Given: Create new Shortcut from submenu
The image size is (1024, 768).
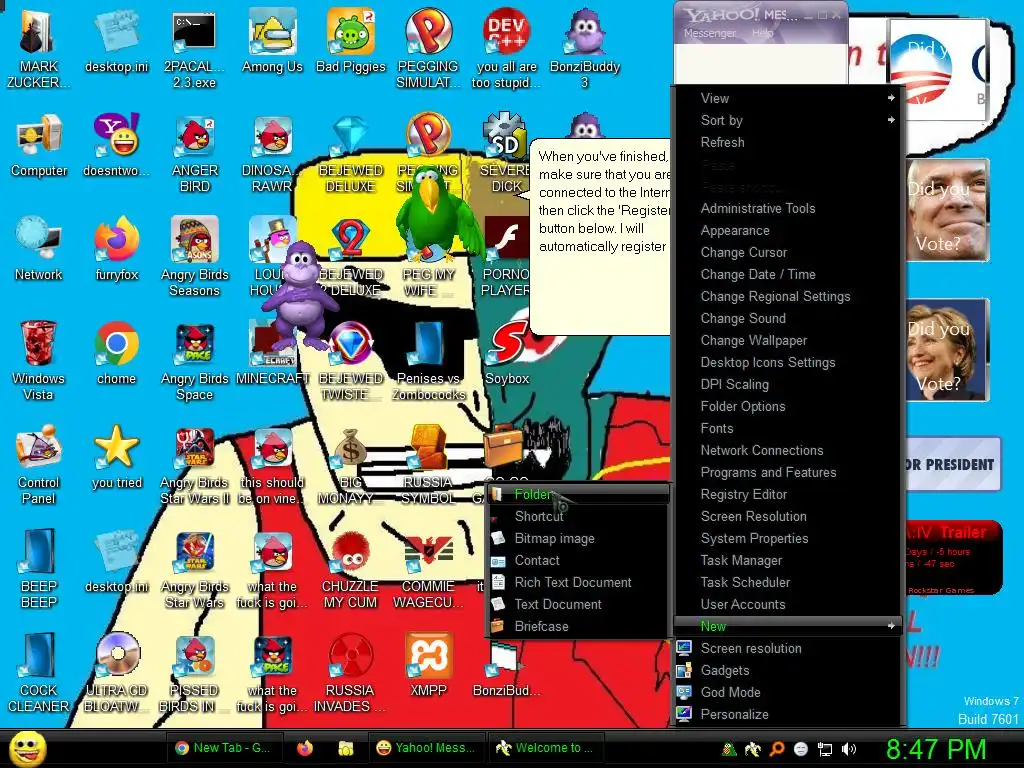Looking at the screenshot, I should [579, 517].
